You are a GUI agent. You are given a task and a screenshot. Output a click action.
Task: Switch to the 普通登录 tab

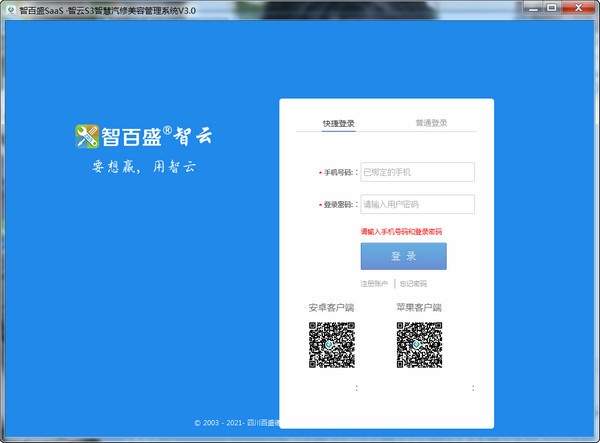tap(431, 123)
